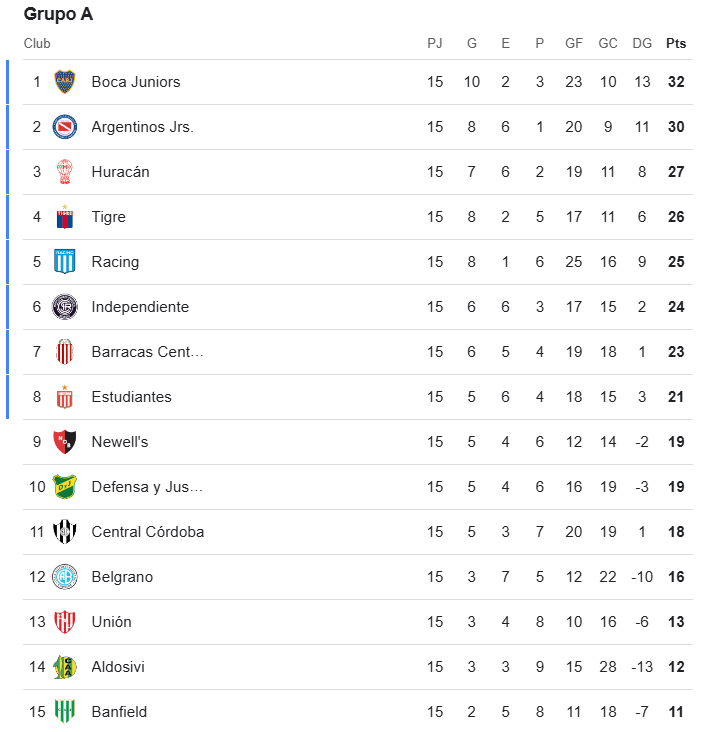Click Boca Juniors' 32 points value

tap(676, 82)
